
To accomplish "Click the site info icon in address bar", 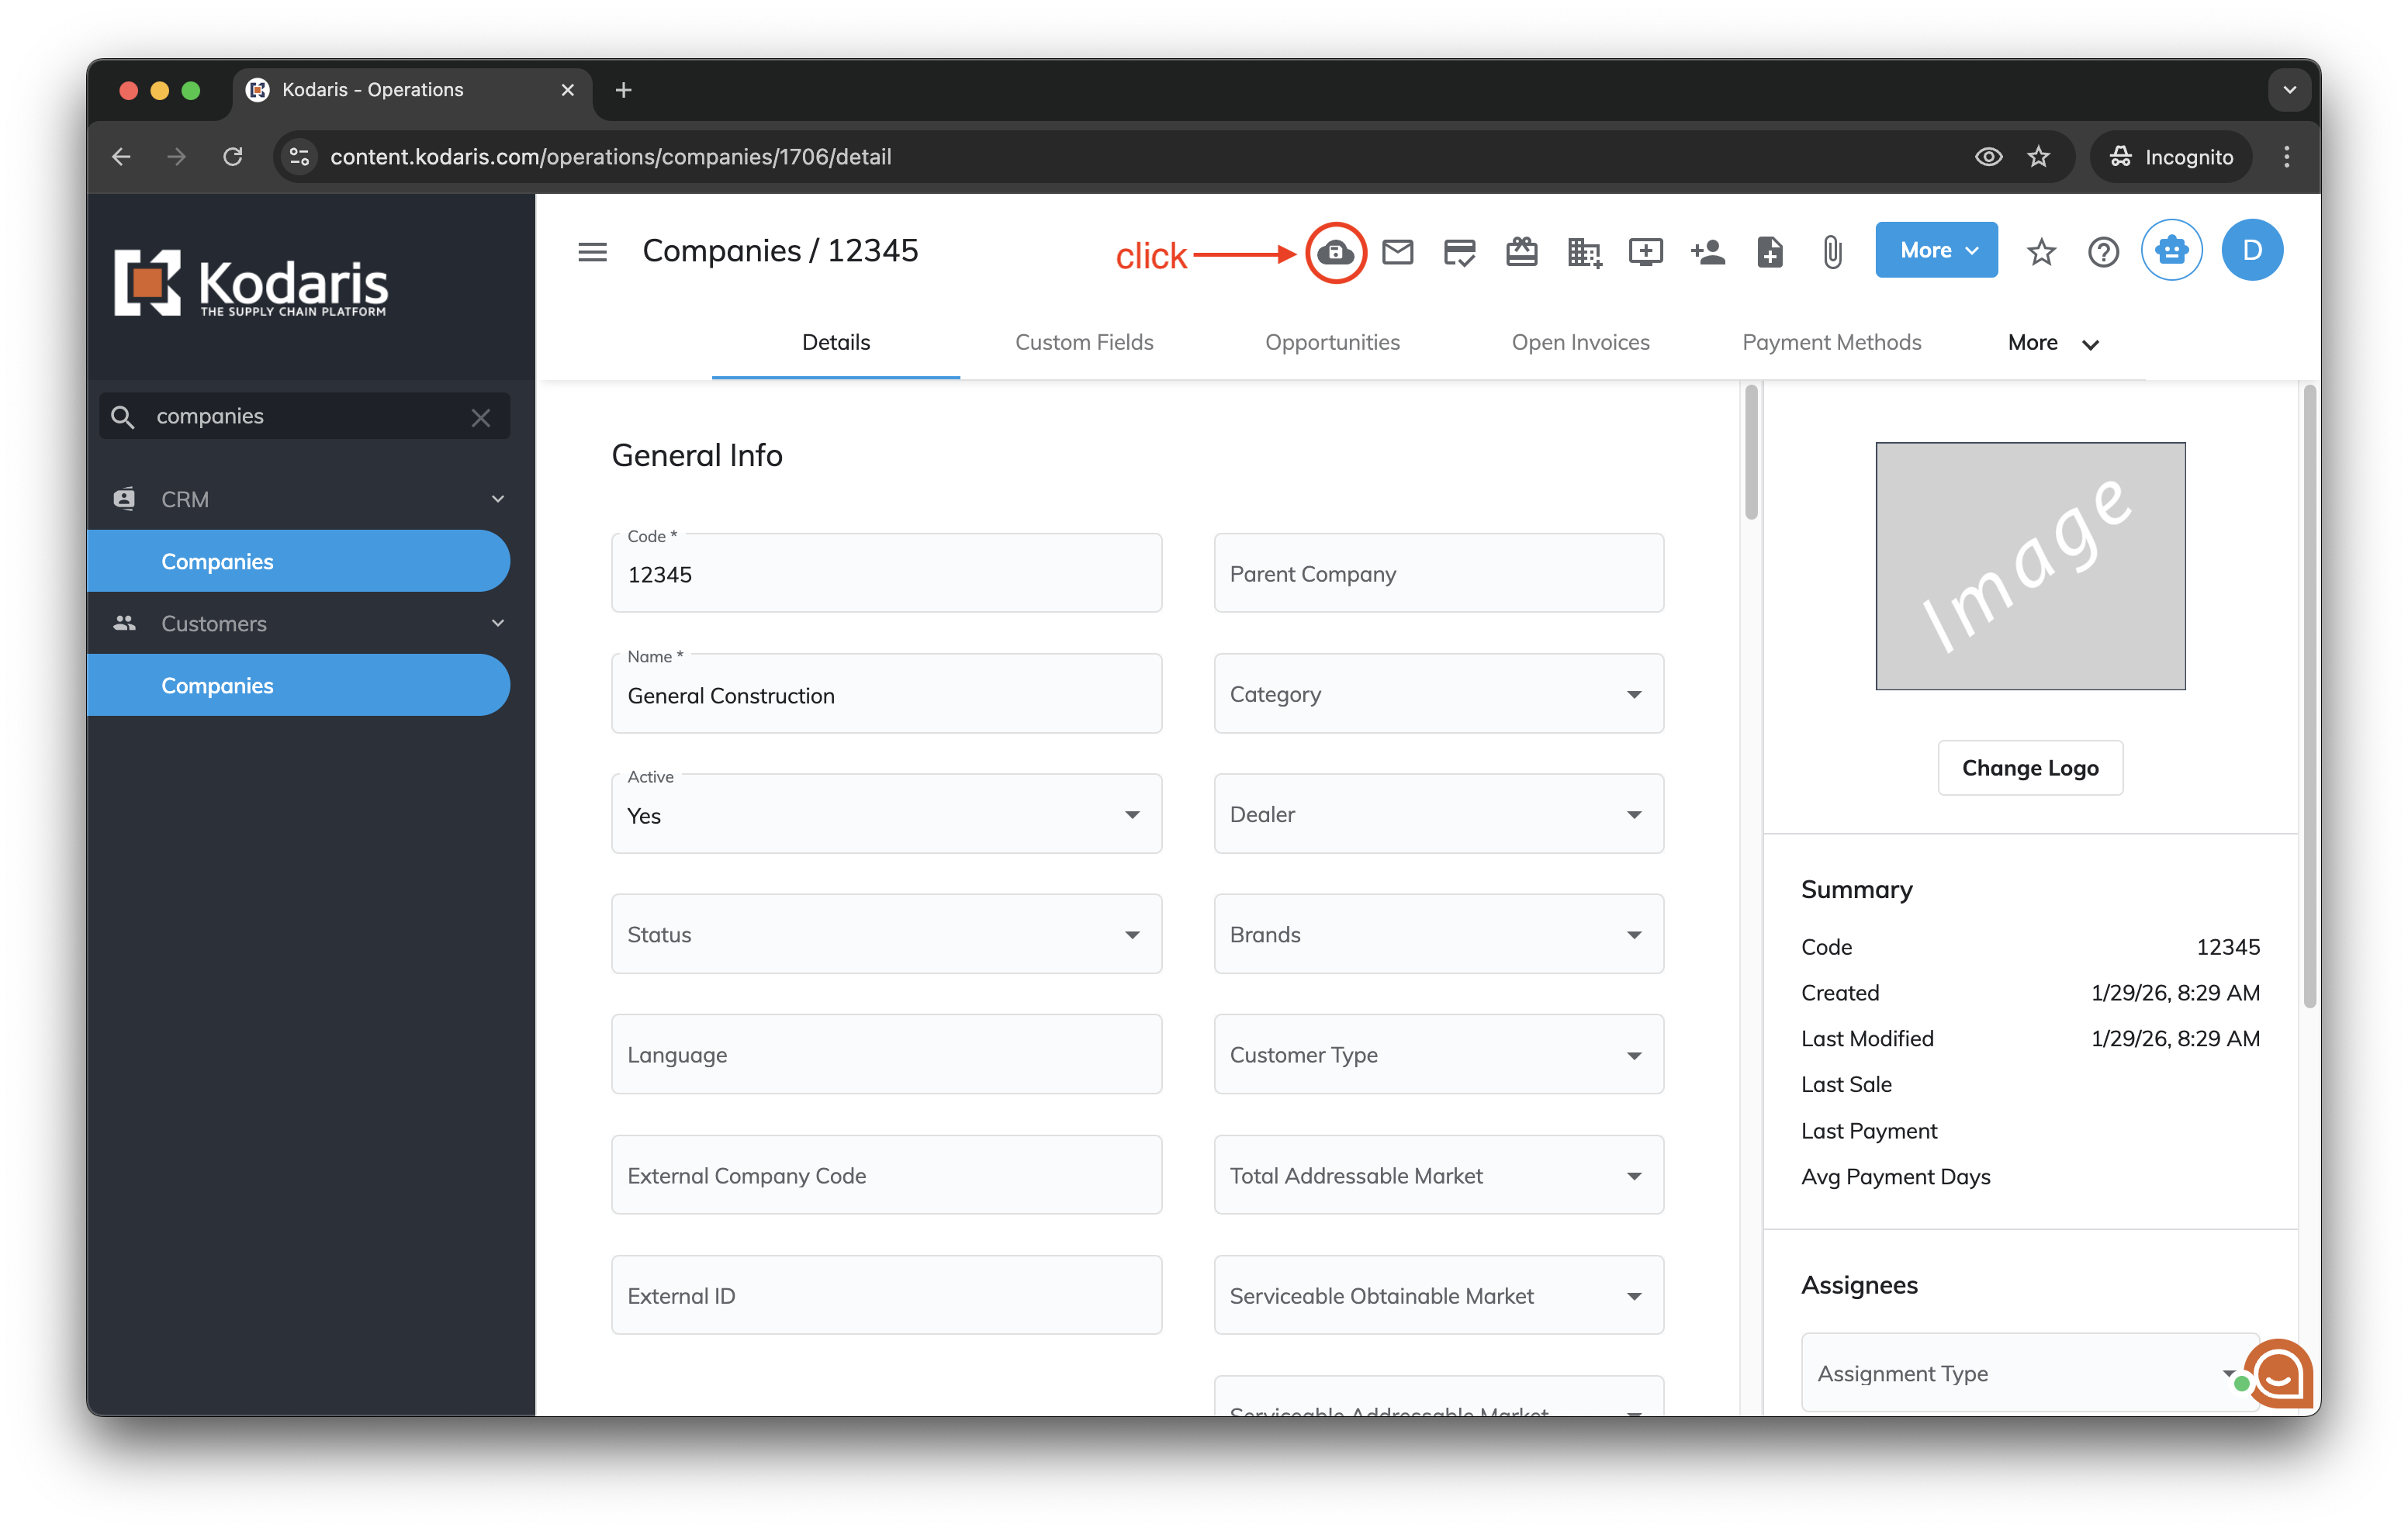I will click(299, 157).
